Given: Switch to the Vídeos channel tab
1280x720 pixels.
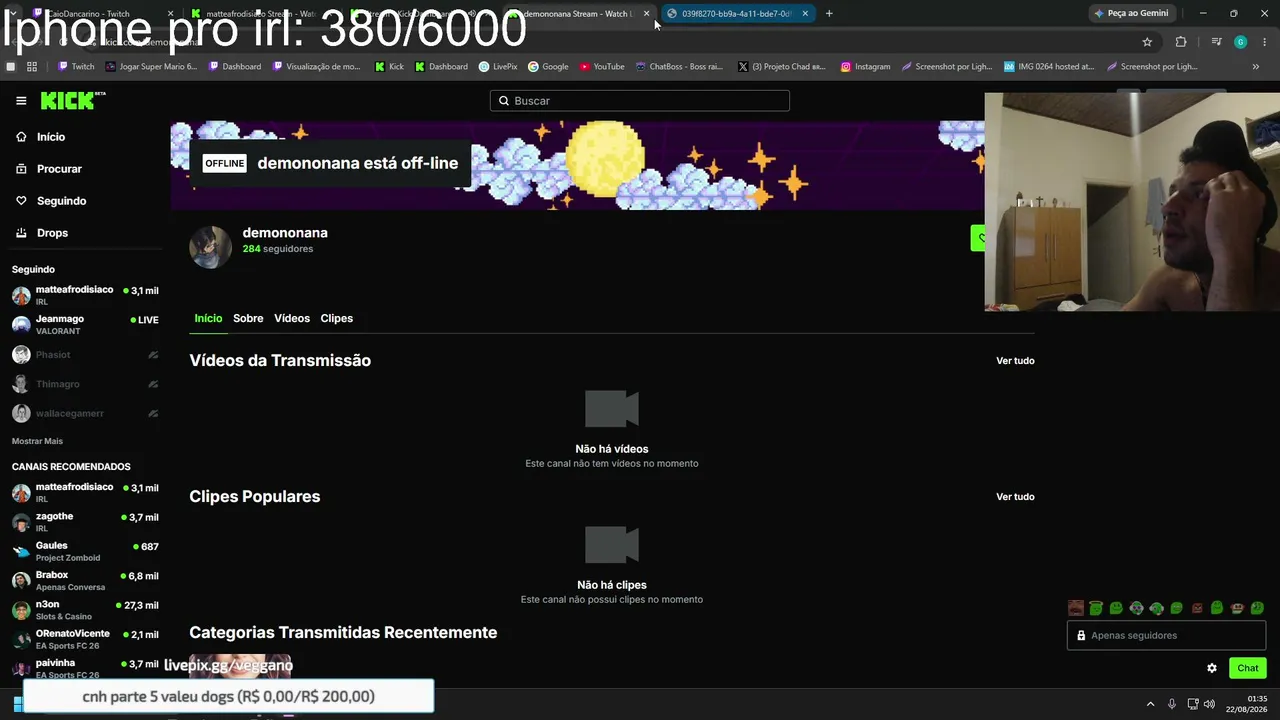Looking at the screenshot, I should [x=292, y=318].
